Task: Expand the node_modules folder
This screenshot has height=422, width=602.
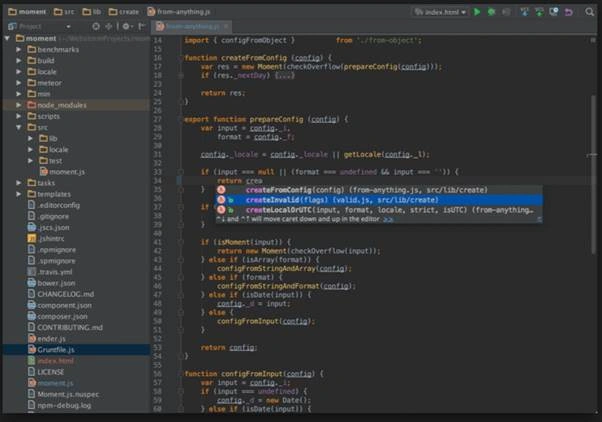Action: pos(18,105)
